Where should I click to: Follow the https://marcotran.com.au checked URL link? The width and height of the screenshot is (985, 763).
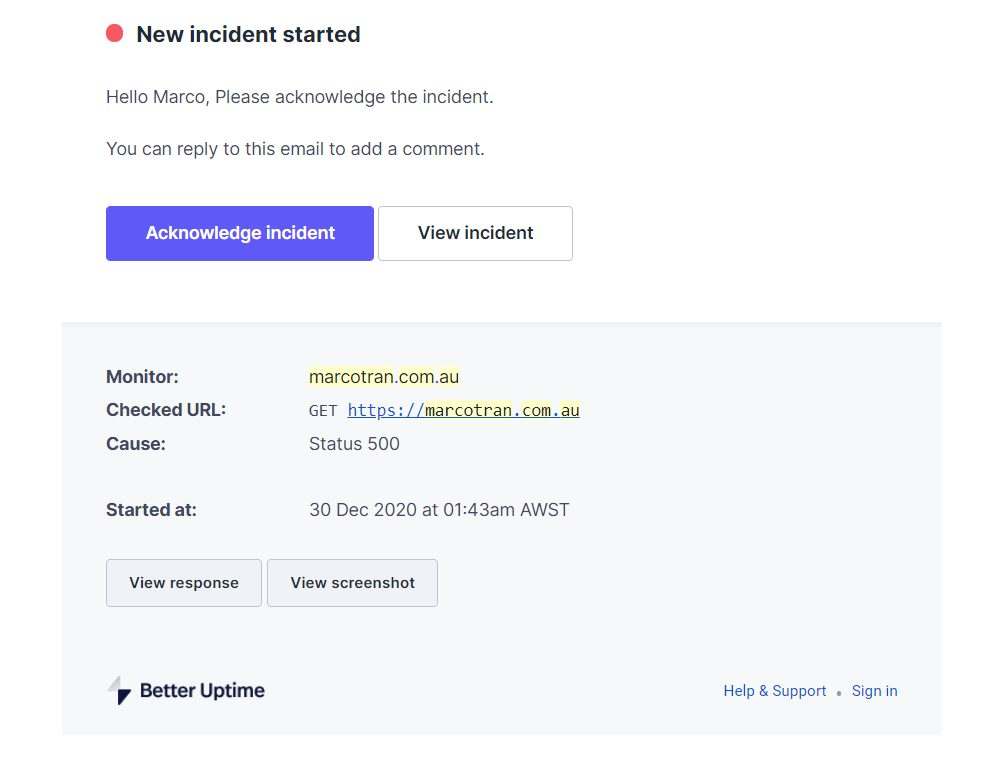[463, 410]
